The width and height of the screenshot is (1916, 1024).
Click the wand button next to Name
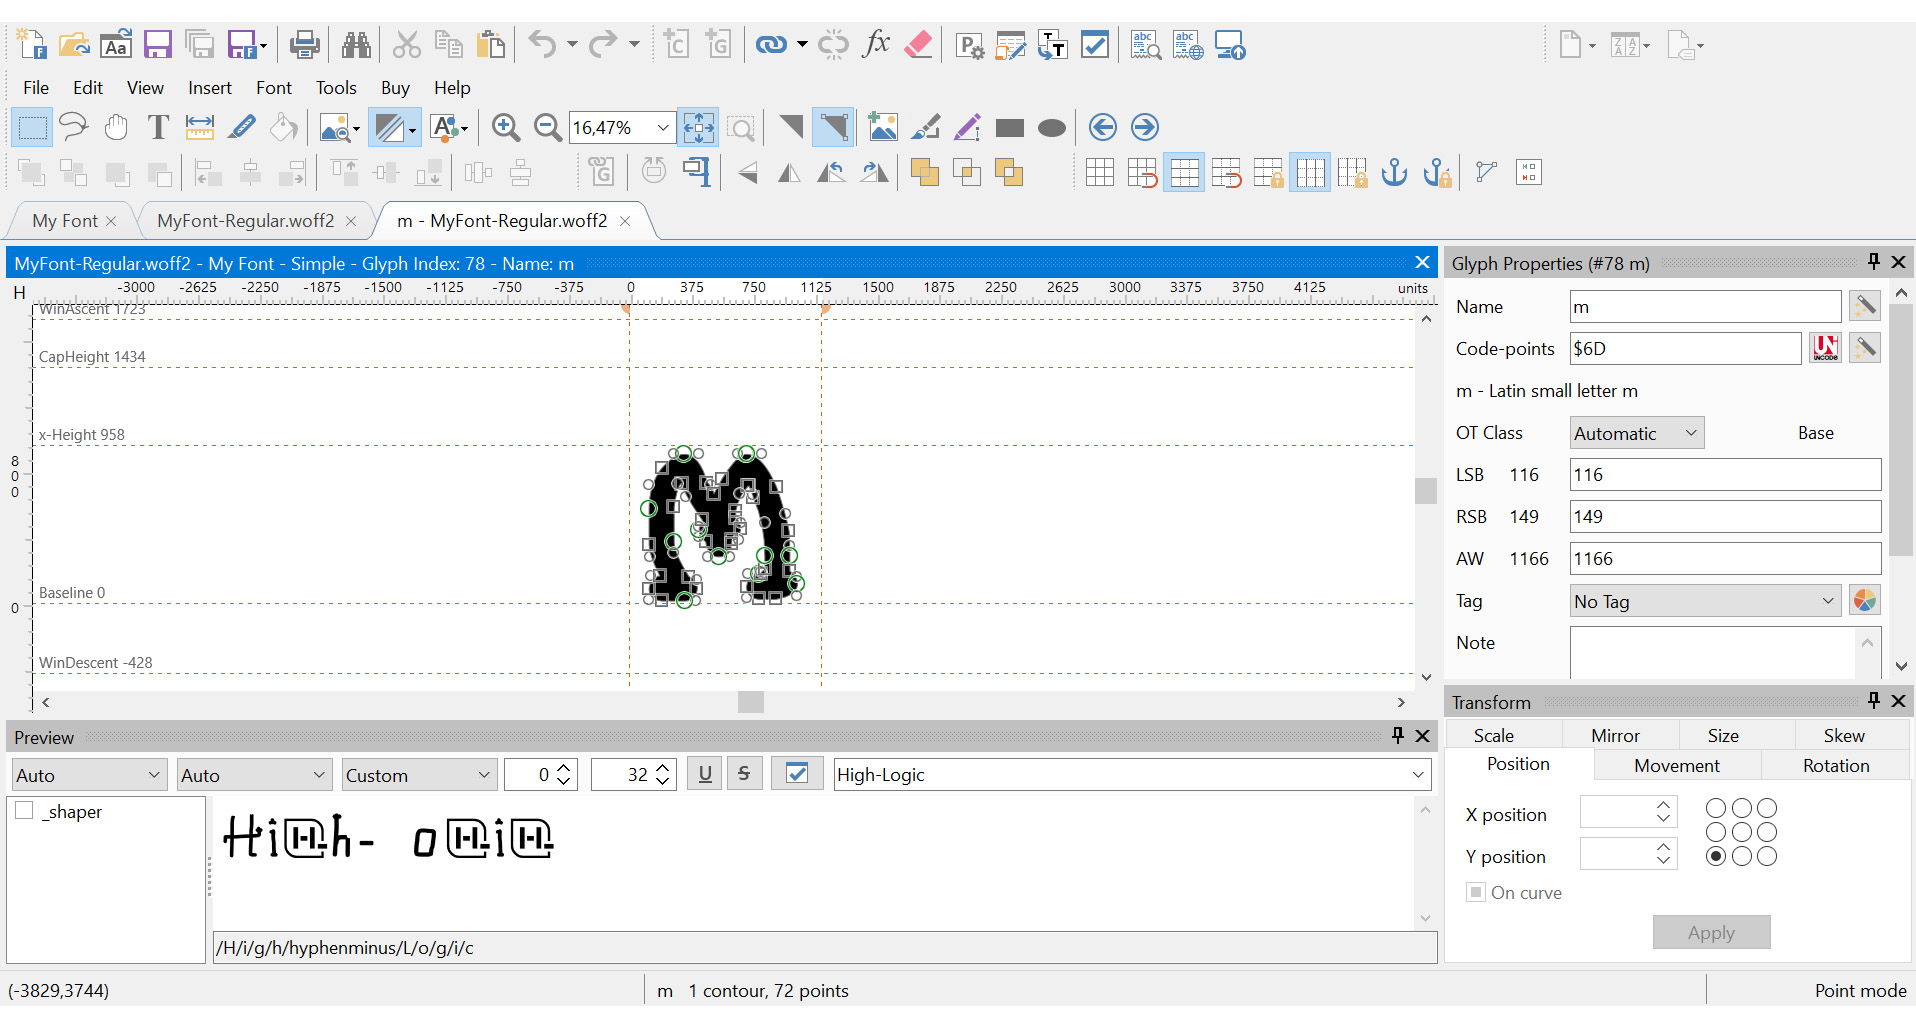coord(1864,306)
